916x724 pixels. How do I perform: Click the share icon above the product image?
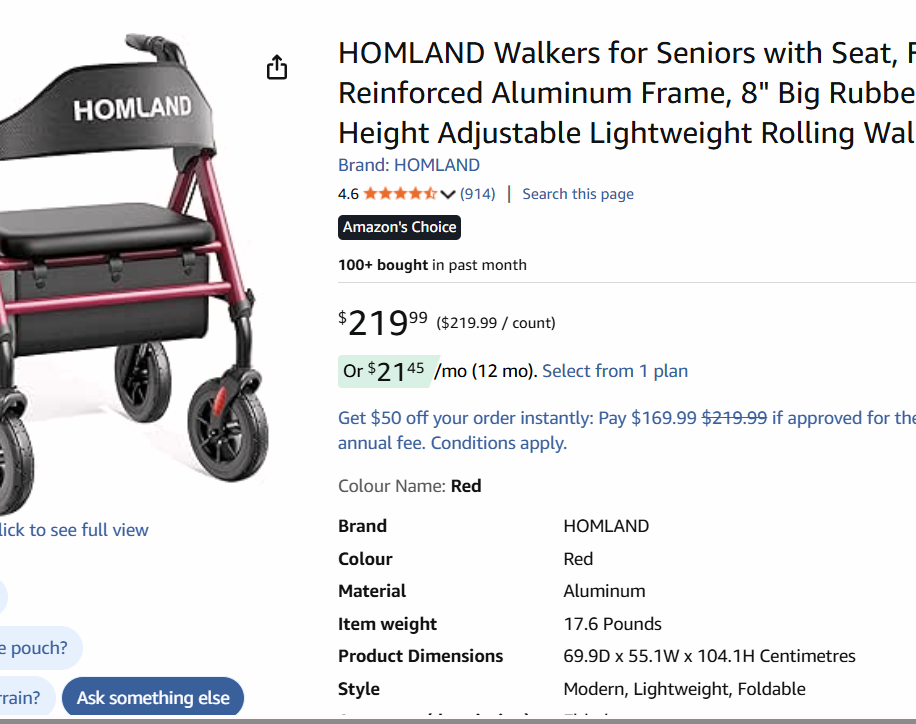(277, 67)
